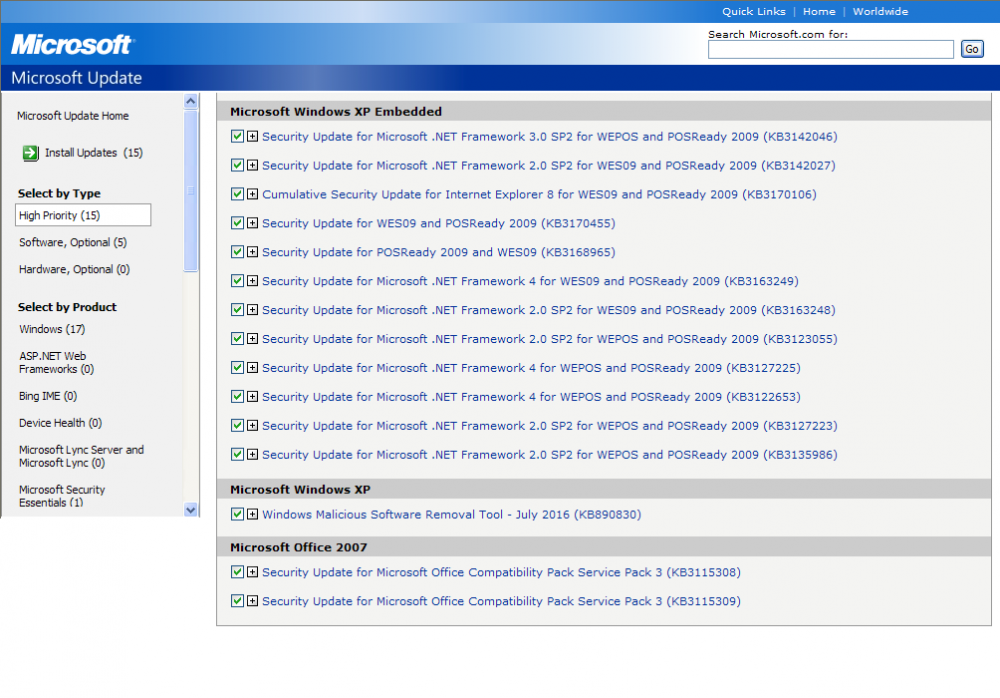Click the Microsoft logo

pos(71,44)
